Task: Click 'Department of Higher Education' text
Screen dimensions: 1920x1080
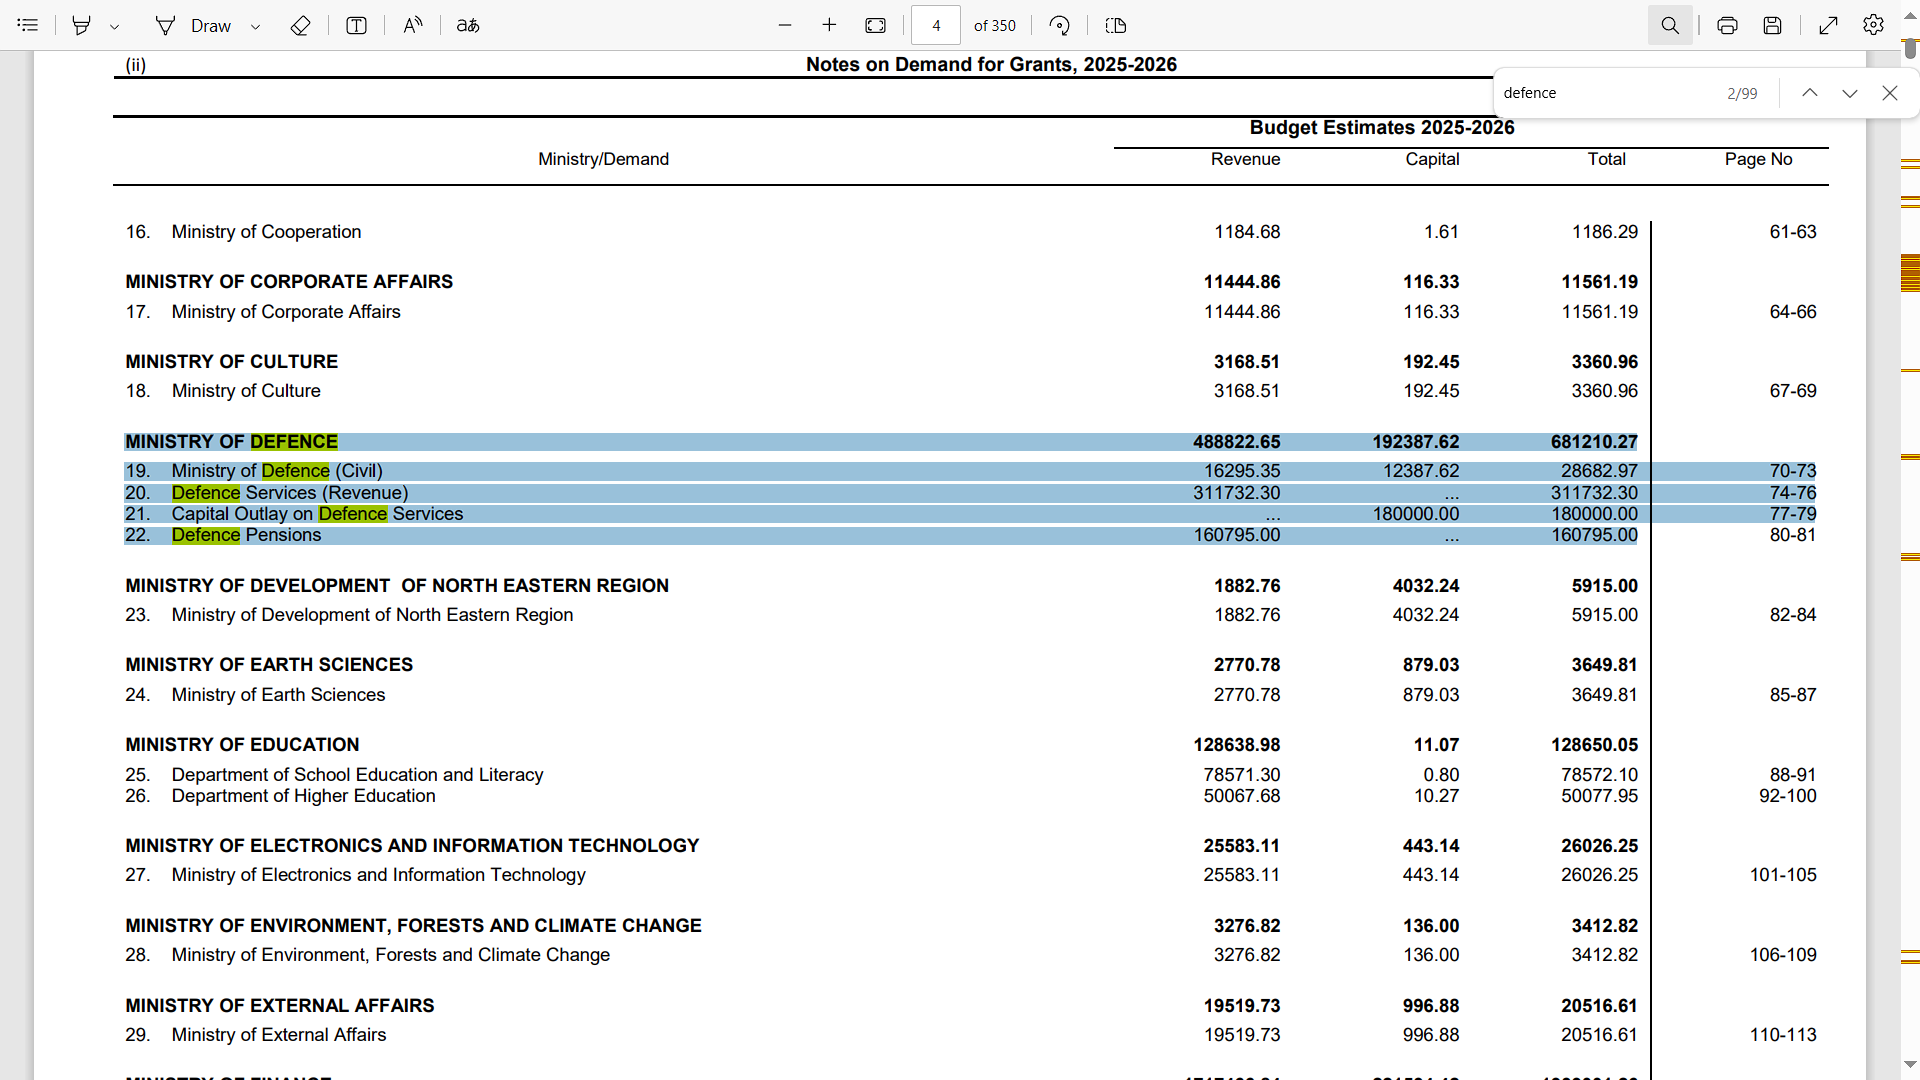Action: (x=303, y=796)
